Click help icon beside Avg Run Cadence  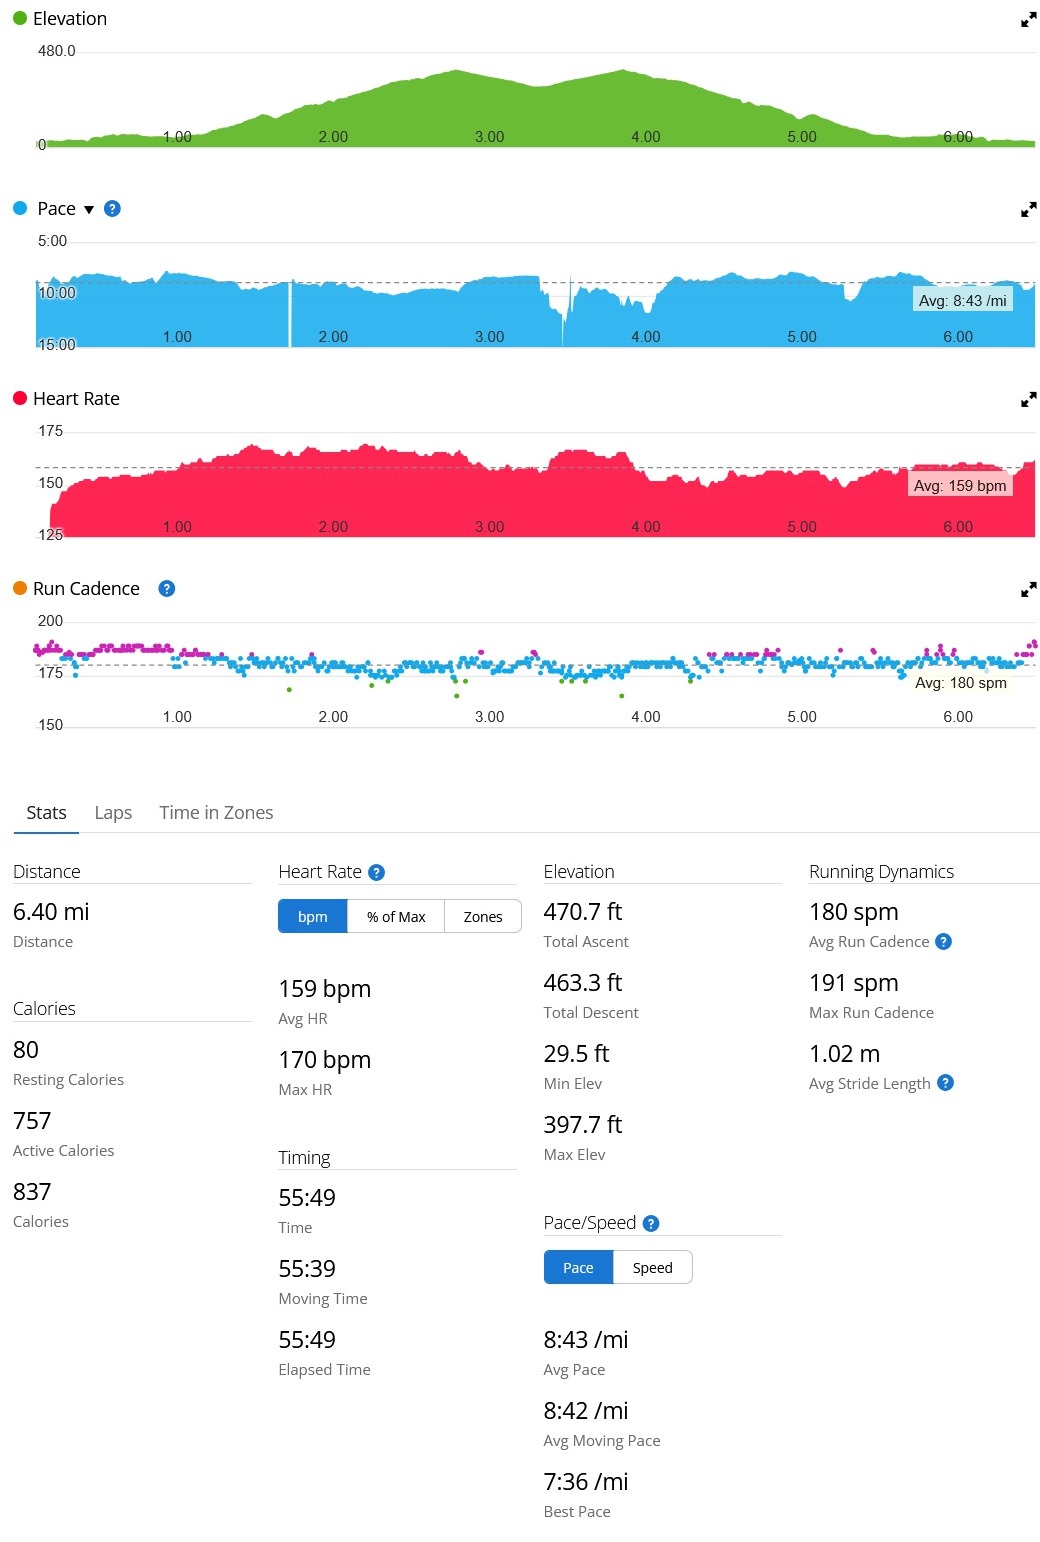pos(943,942)
